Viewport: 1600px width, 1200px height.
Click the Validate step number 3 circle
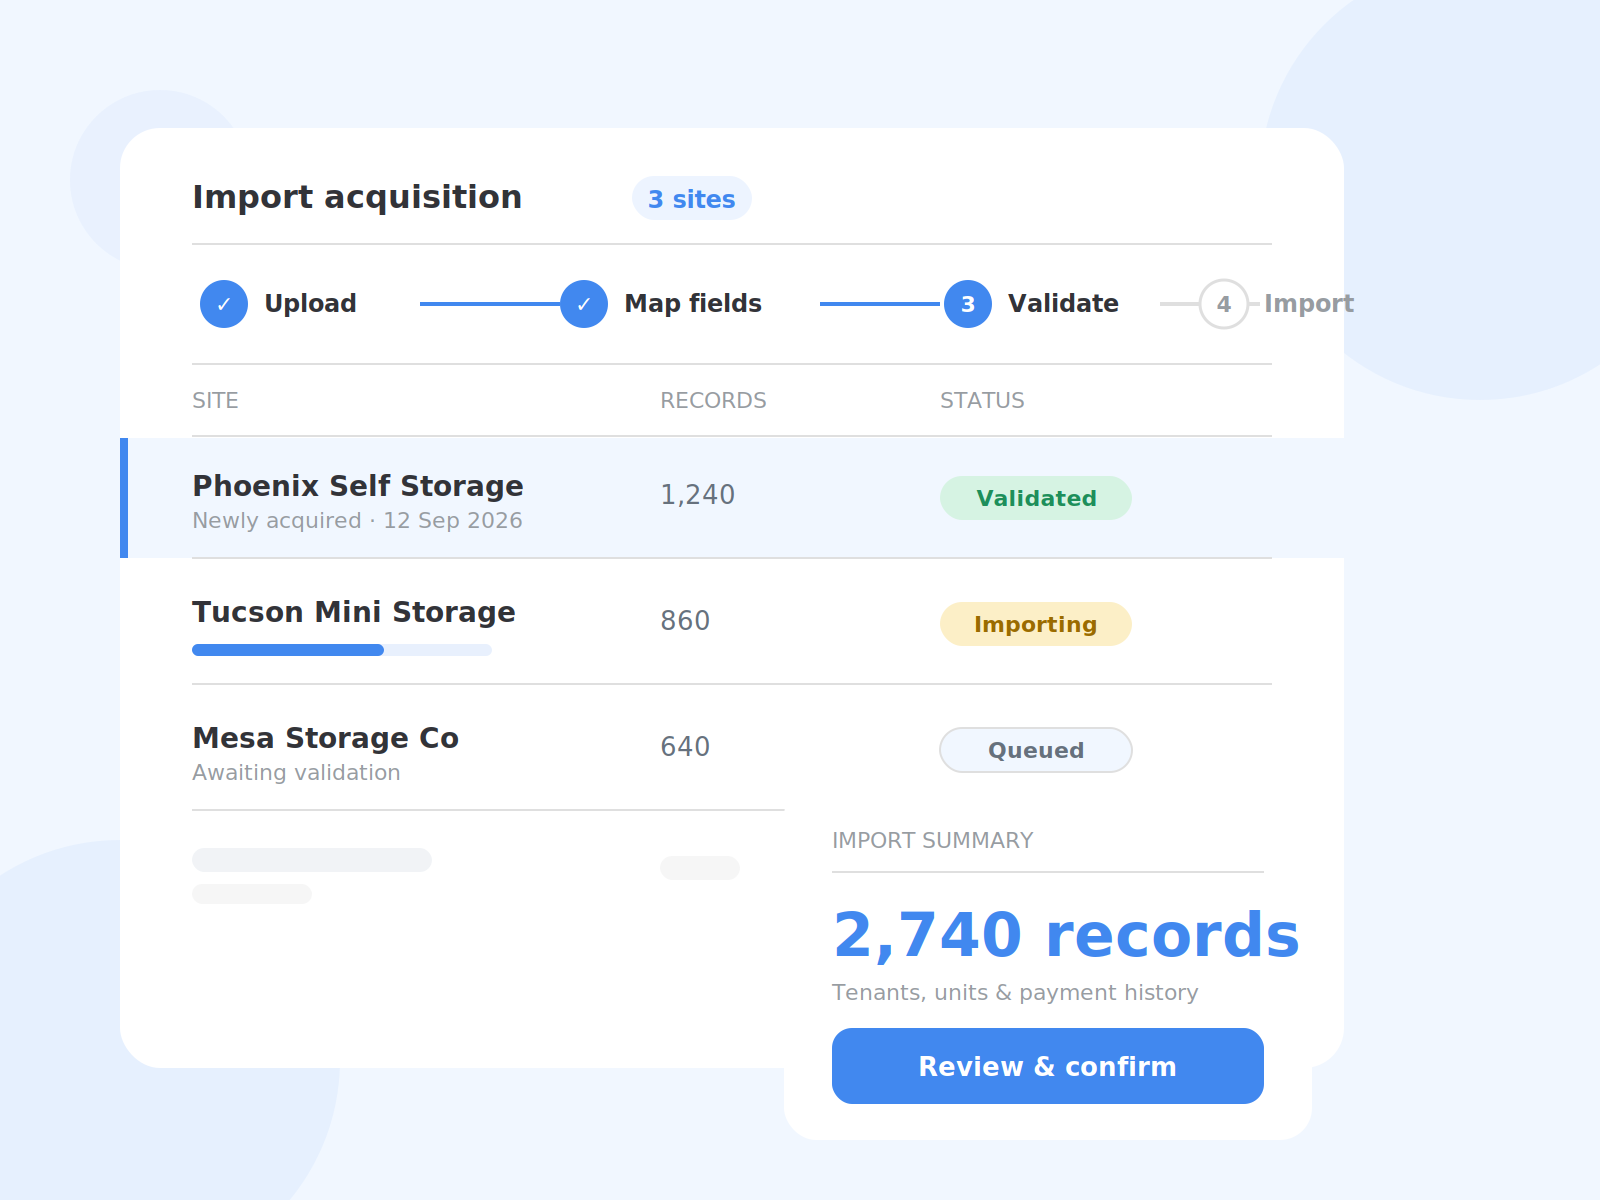968,304
